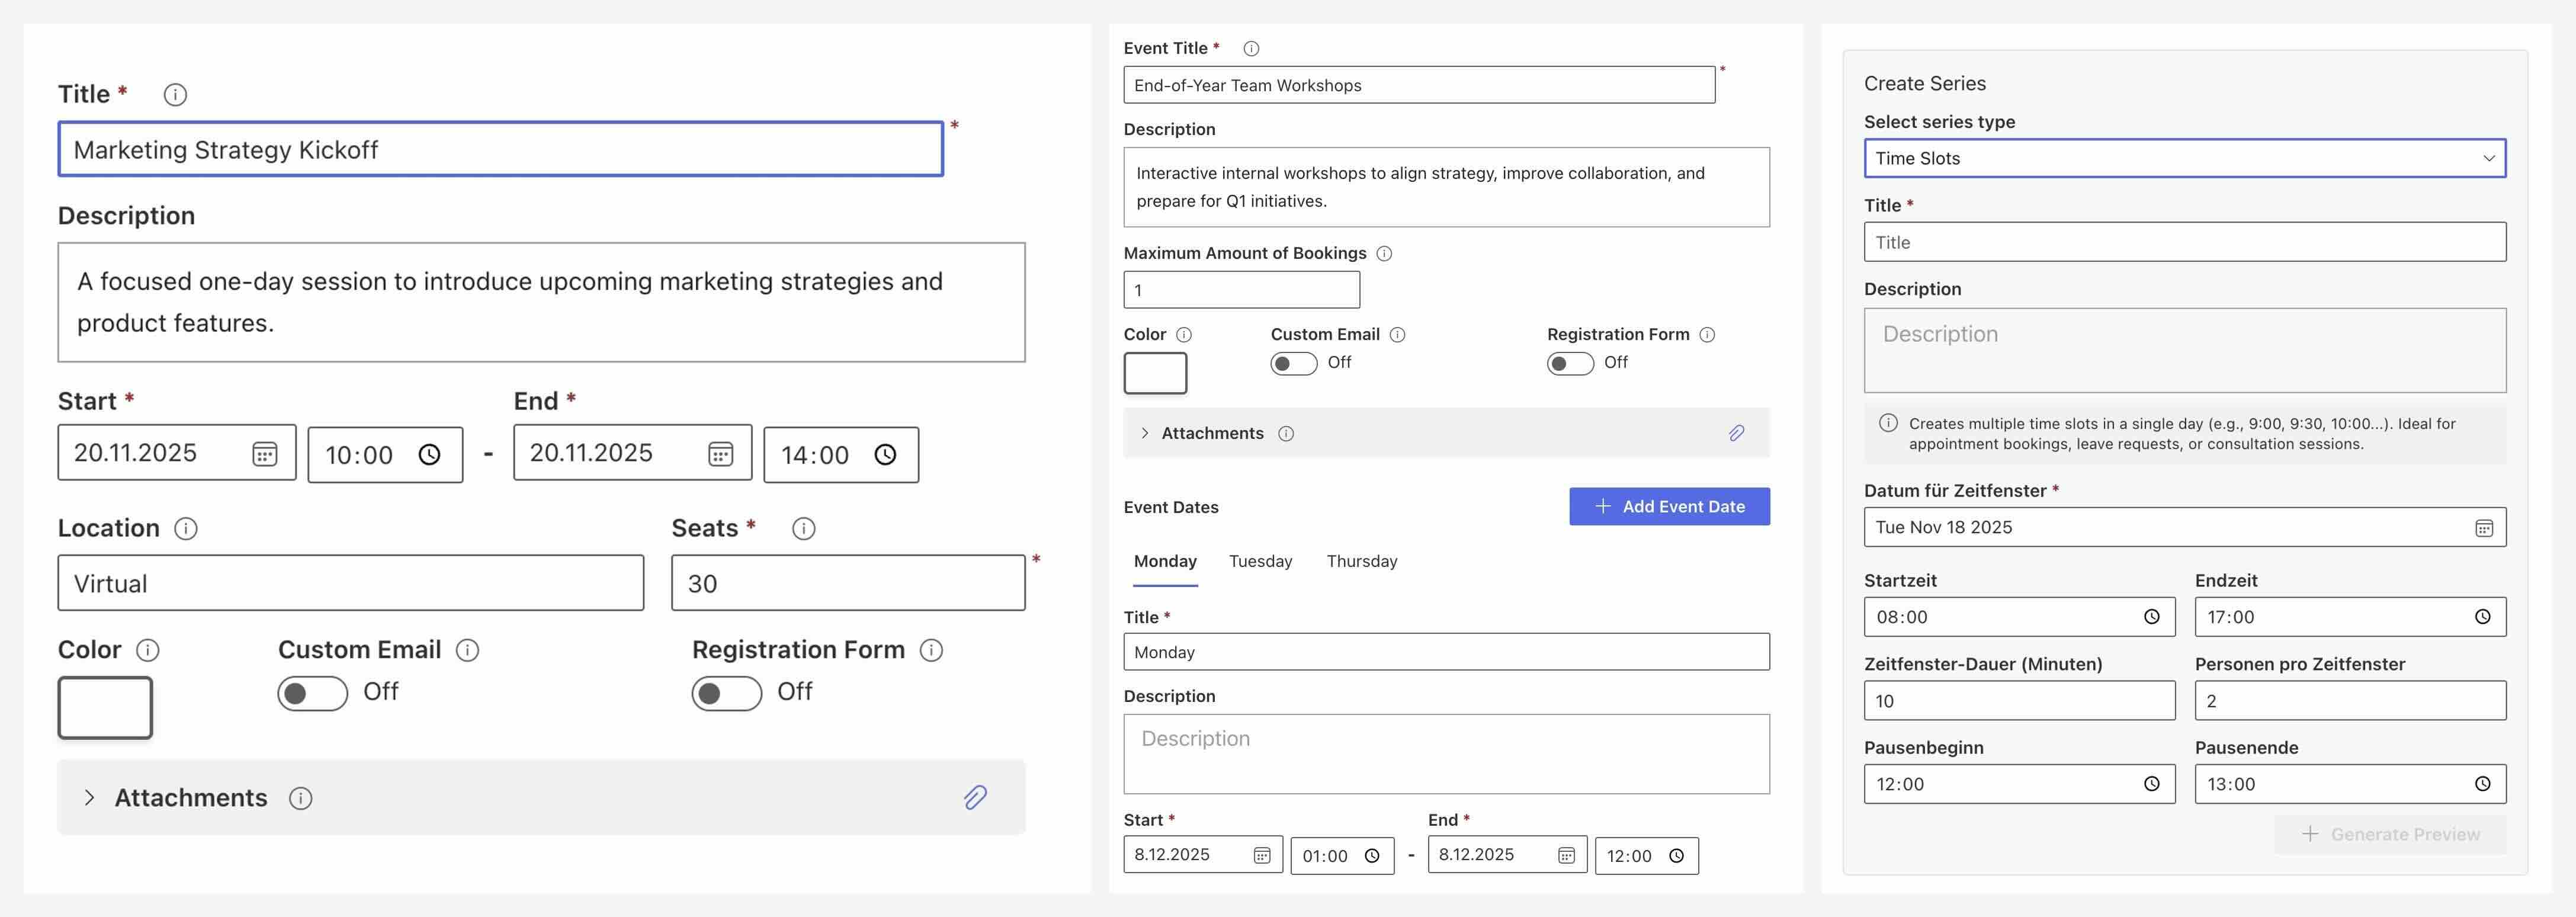Open the Select series type dropdown
Image resolution: width=2576 pixels, height=917 pixels.
point(2184,158)
